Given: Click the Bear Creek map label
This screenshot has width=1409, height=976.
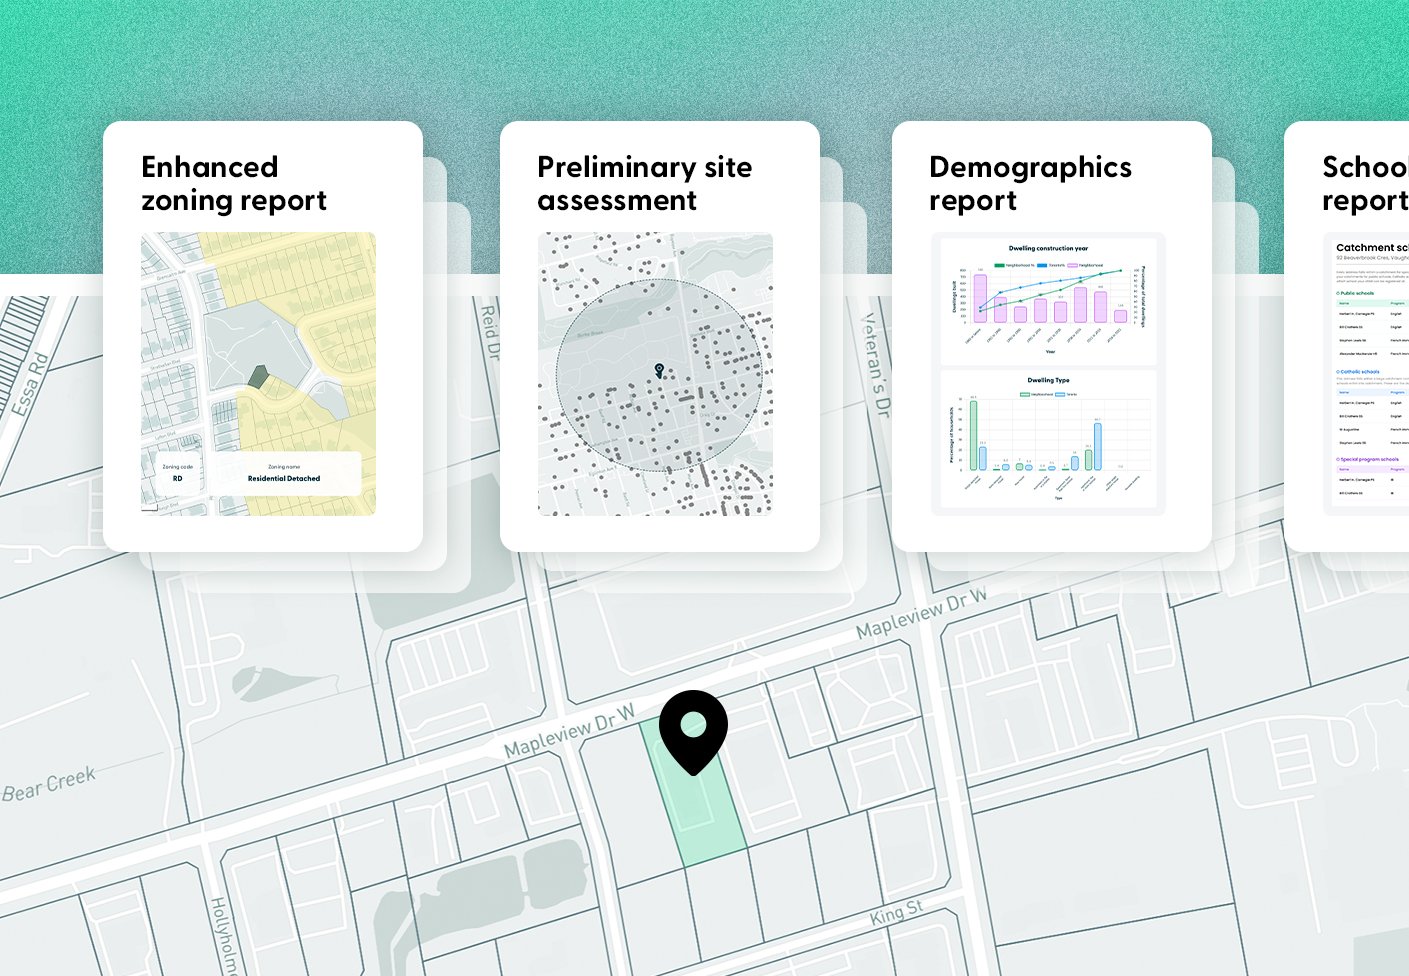Looking at the screenshot, I should pos(49,784).
